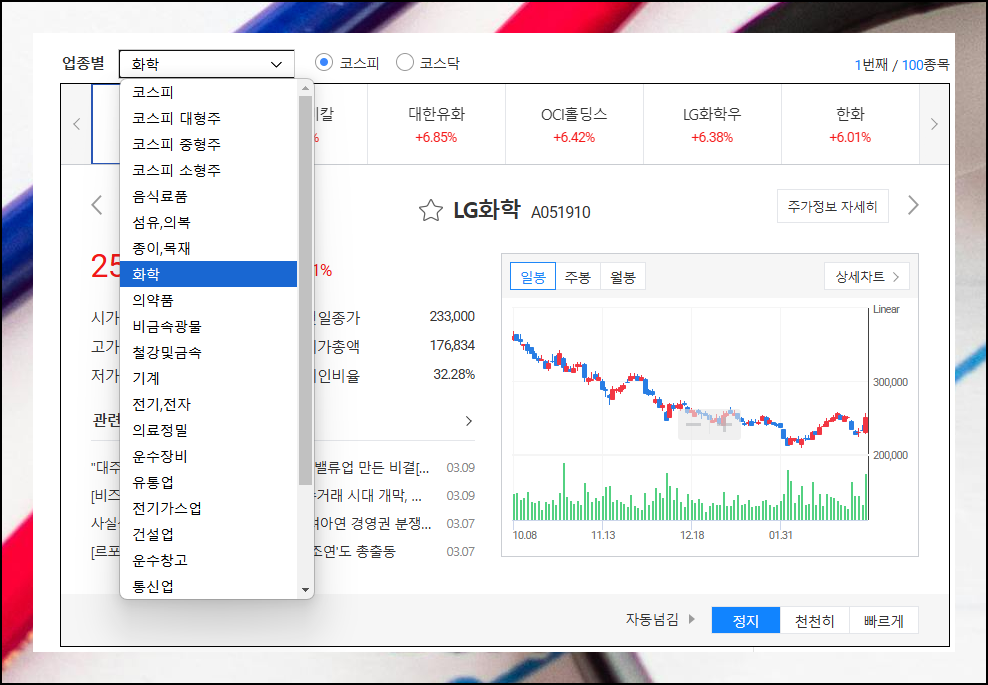Click the Linear chart scale label
The height and width of the screenshot is (685, 988).
[886, 309]
